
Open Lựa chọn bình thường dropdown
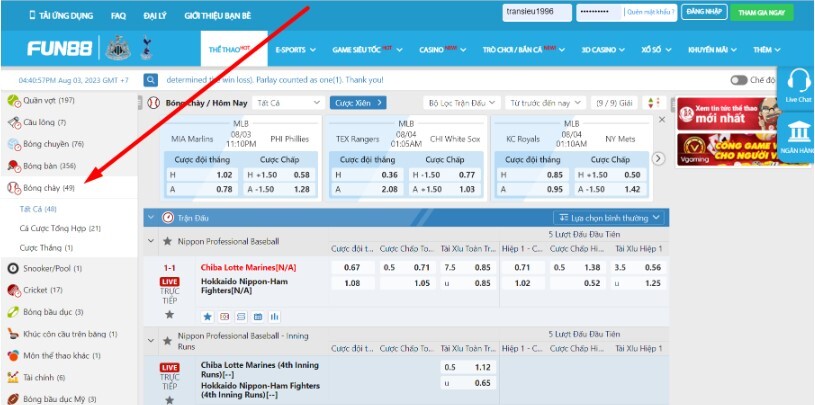coord(612,217)
